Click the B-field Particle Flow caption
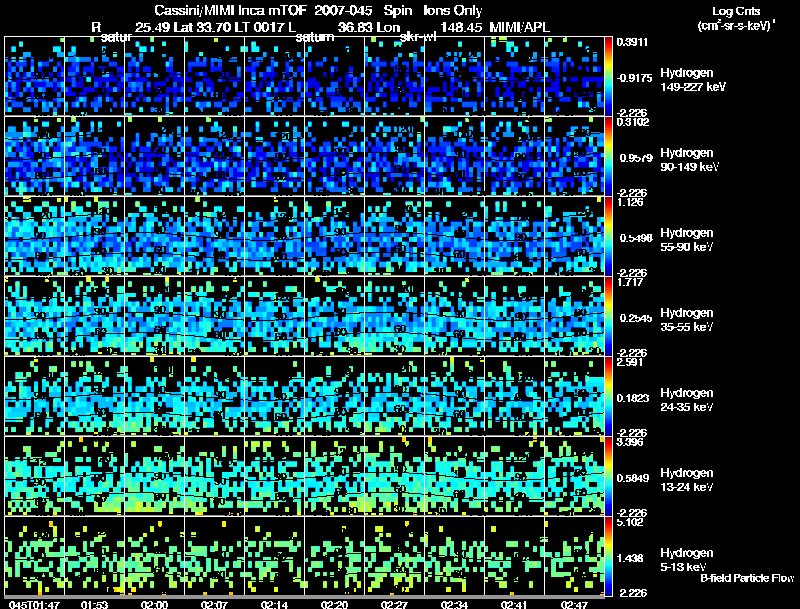Viewport: 800px width, 609px height. [747, 578]
